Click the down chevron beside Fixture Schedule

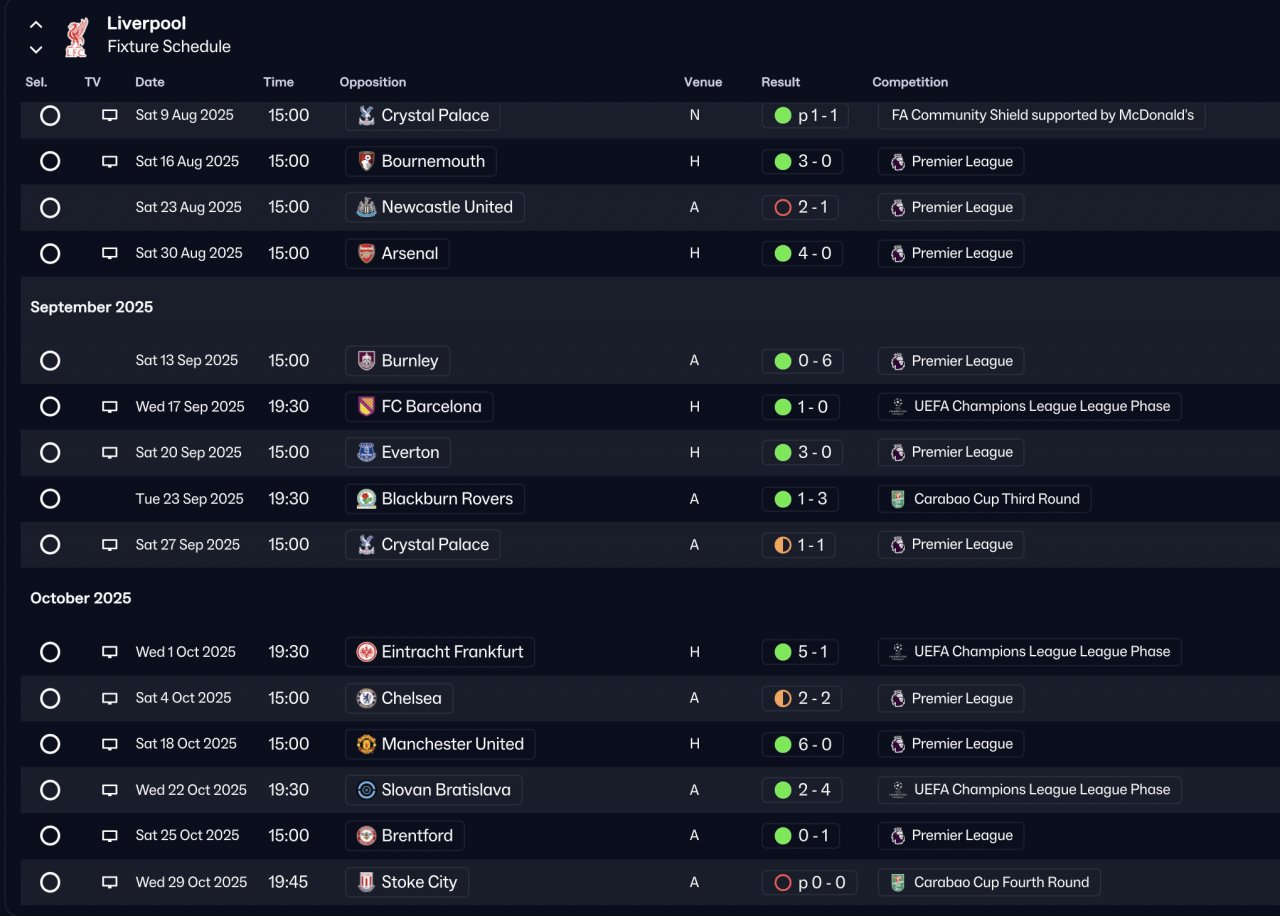point(36,49)
